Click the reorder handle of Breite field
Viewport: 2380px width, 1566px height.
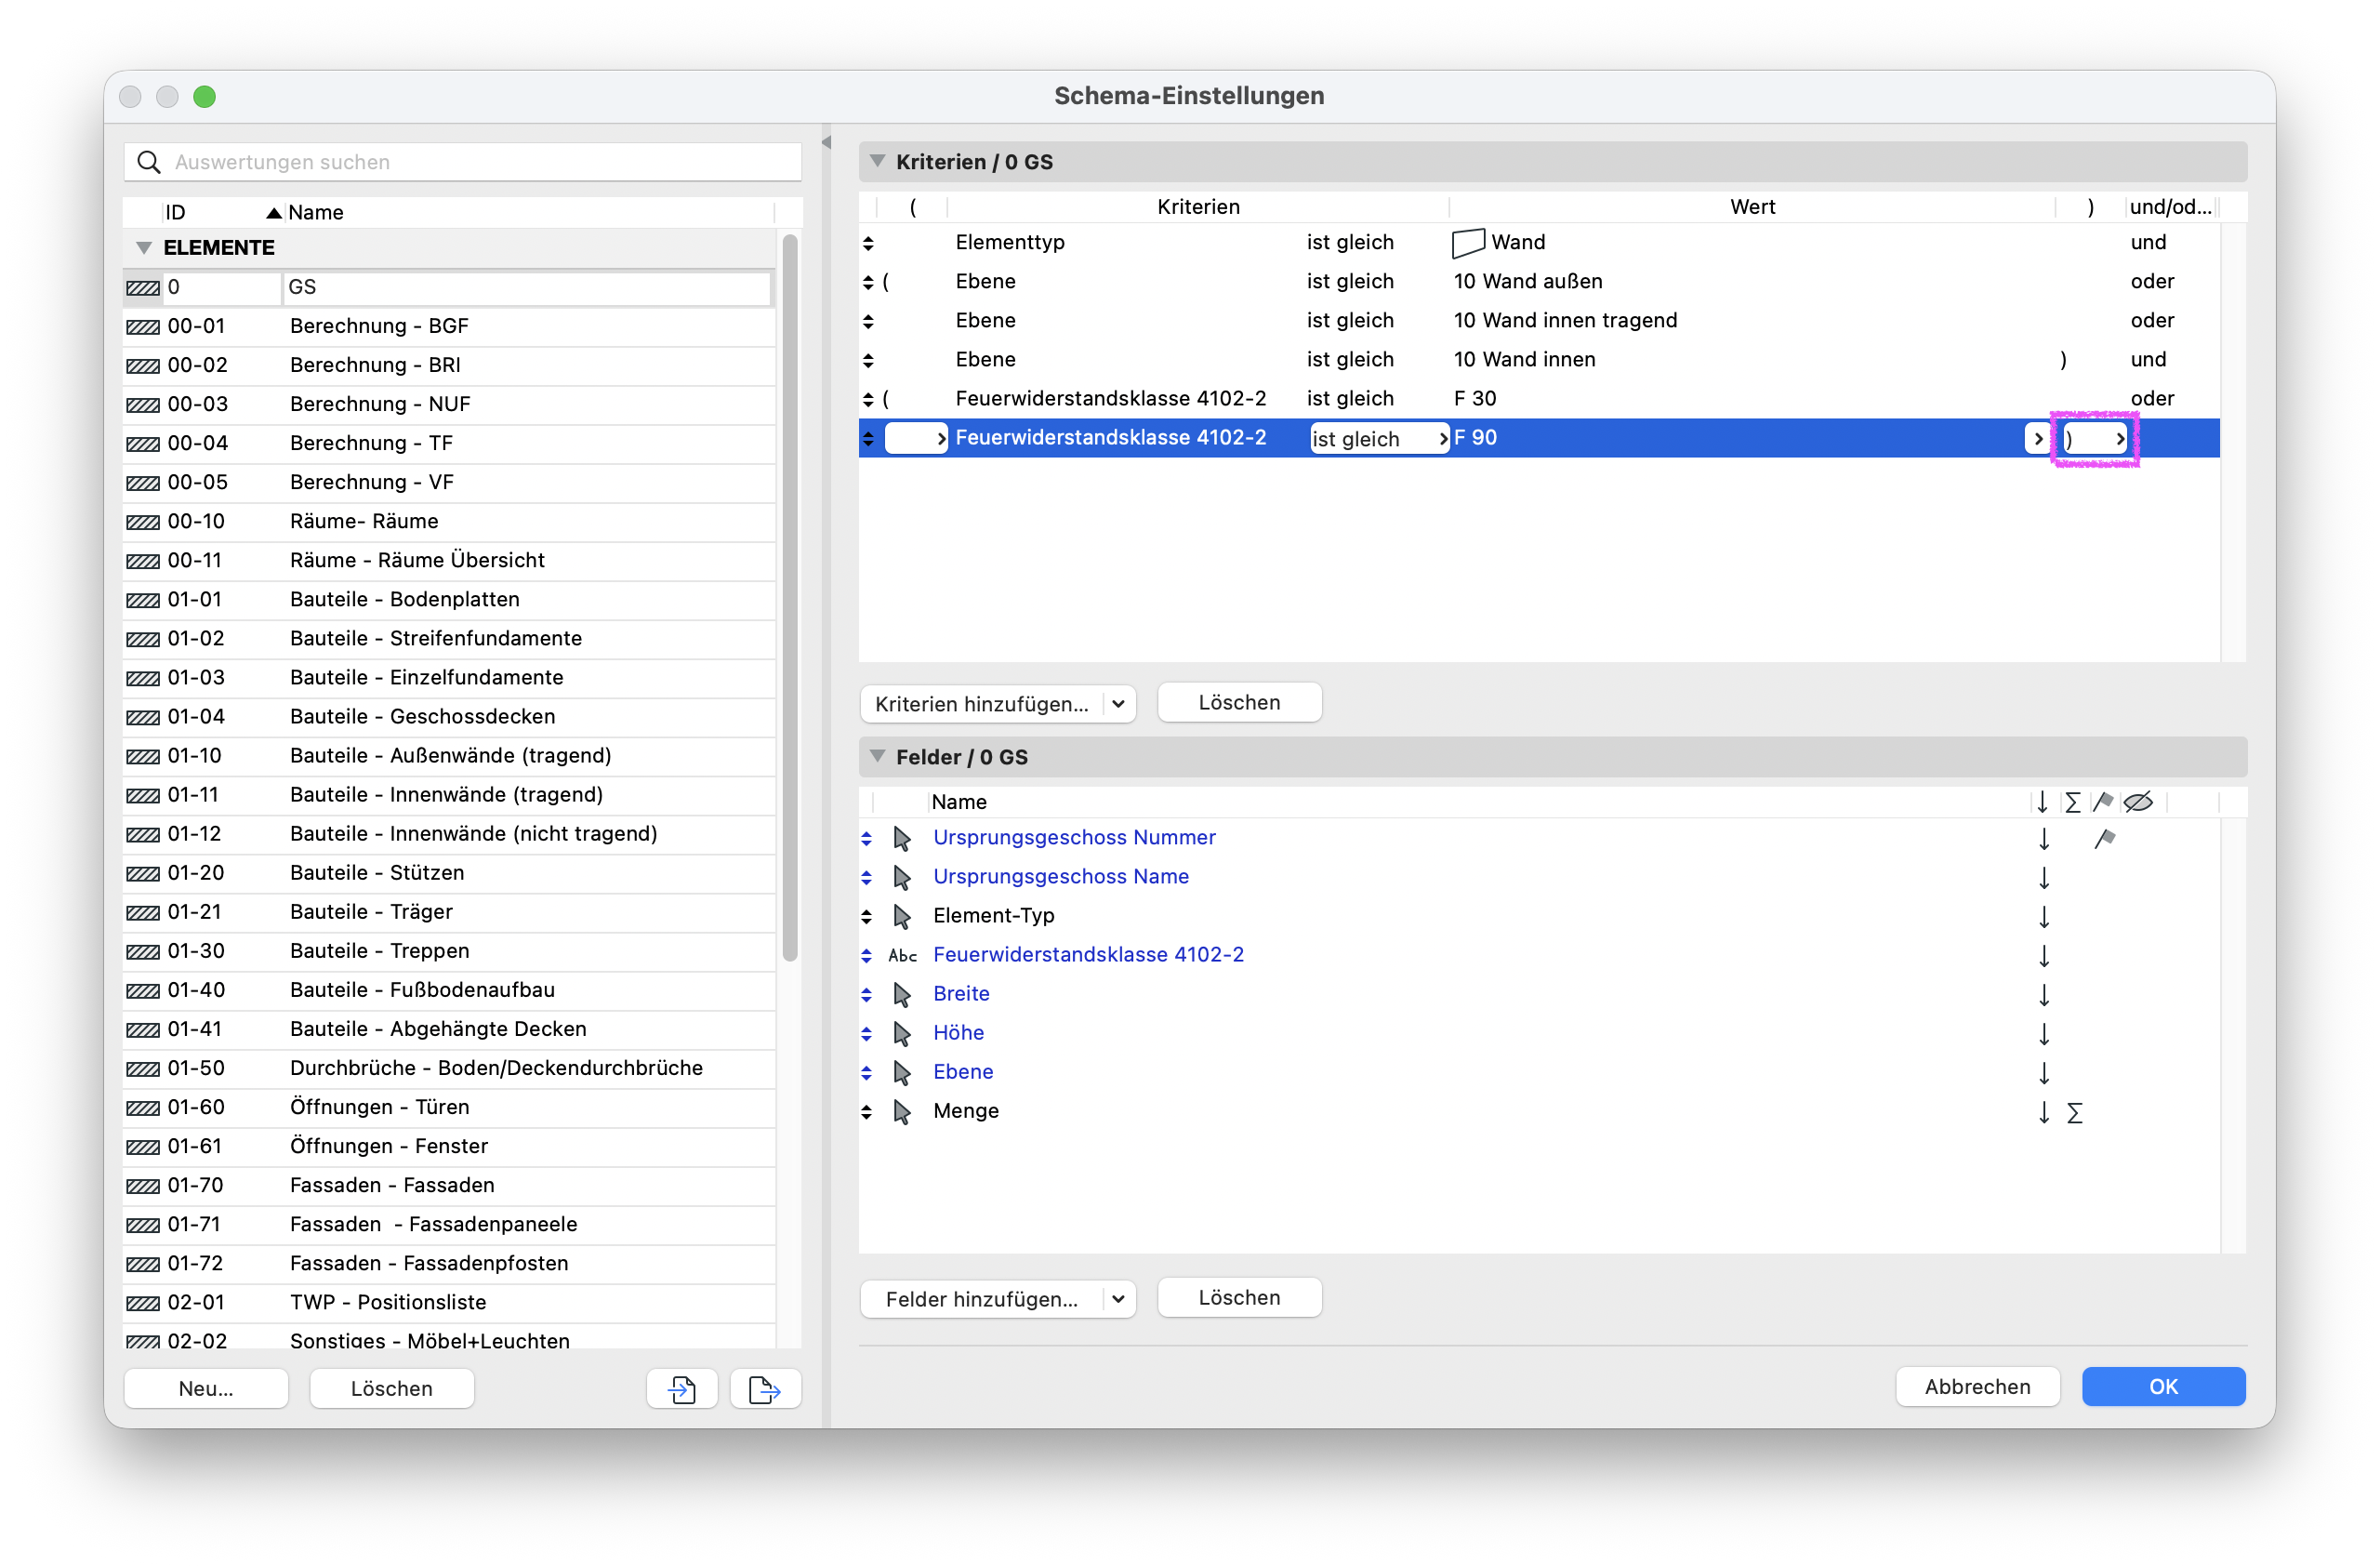(x=867, y=994)
